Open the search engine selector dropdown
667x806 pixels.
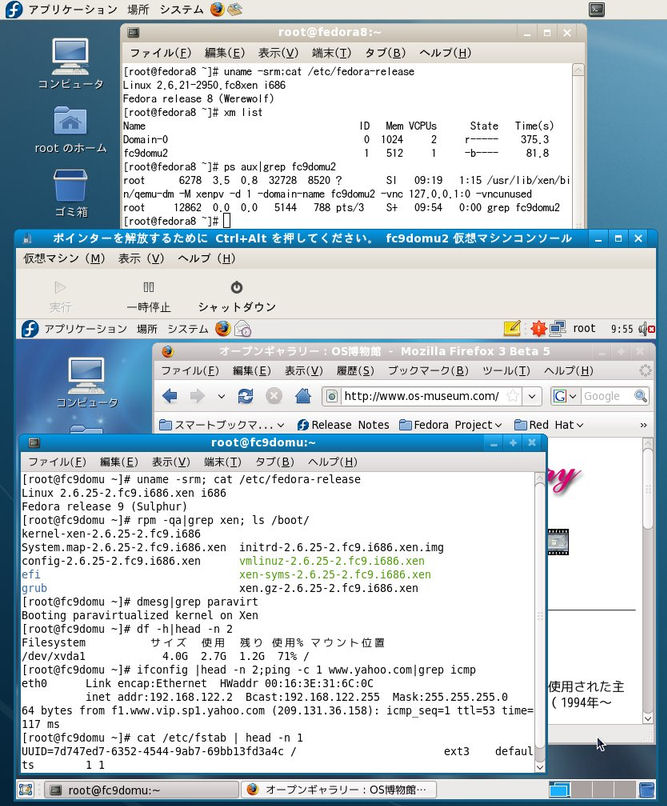coord(572,396)
